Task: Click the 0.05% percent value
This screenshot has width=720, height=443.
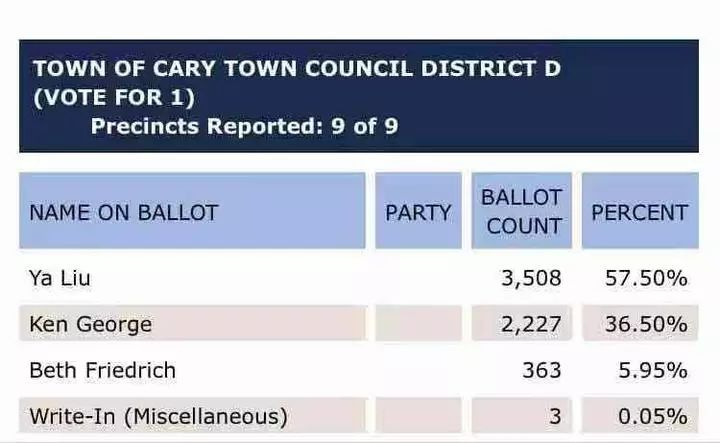Action: 652,417
